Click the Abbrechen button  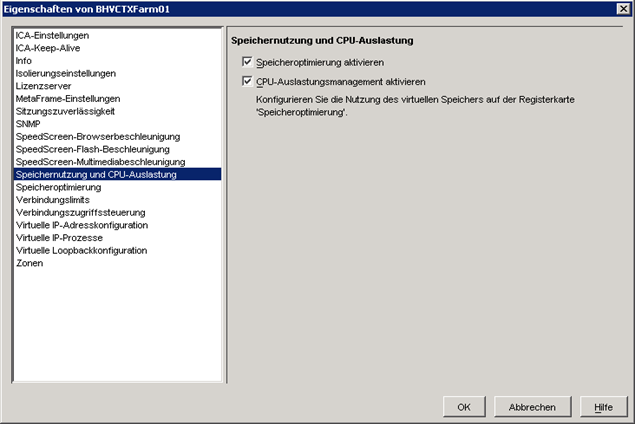click(532, 407)
